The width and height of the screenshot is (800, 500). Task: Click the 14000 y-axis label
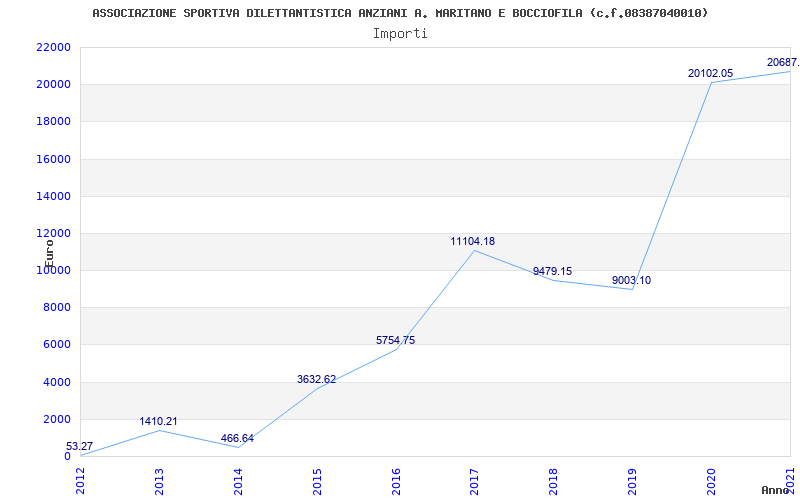click(53, 196)
